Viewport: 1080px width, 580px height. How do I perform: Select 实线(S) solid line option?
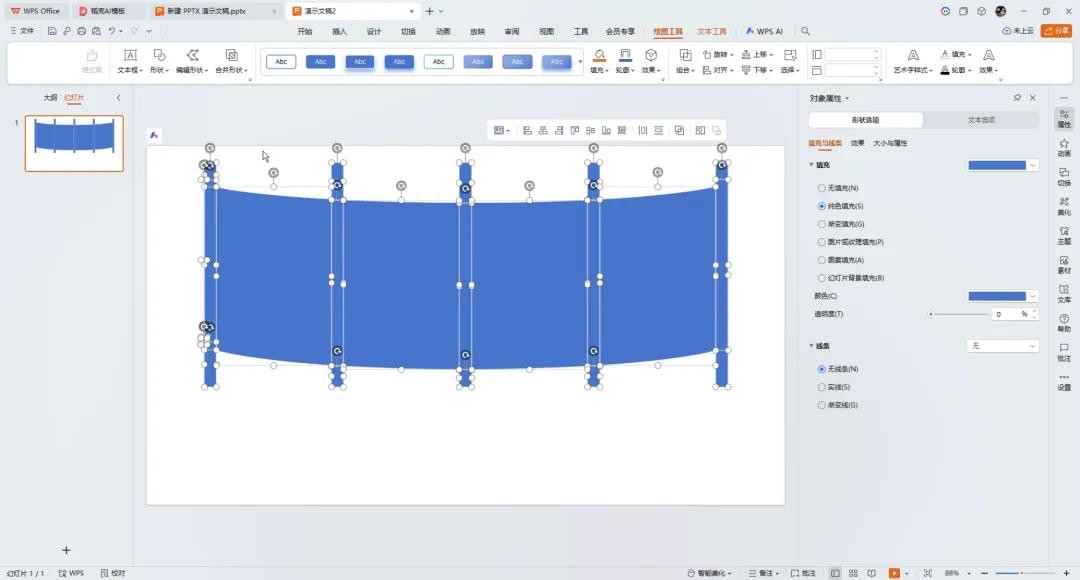(833, 387)
